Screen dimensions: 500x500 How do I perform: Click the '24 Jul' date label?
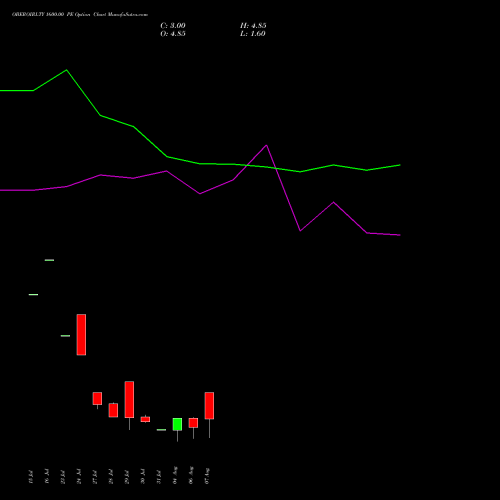[x=79, y=476]
